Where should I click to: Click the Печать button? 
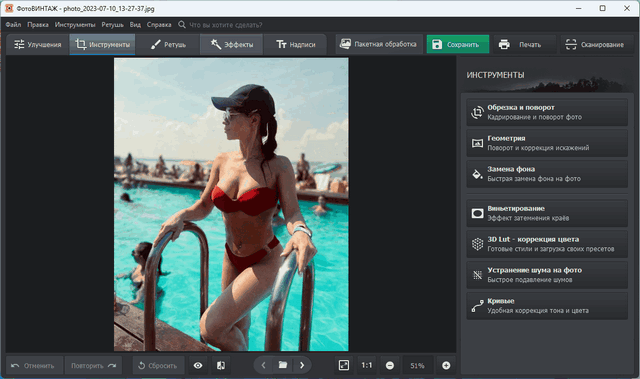click(524, 44)
